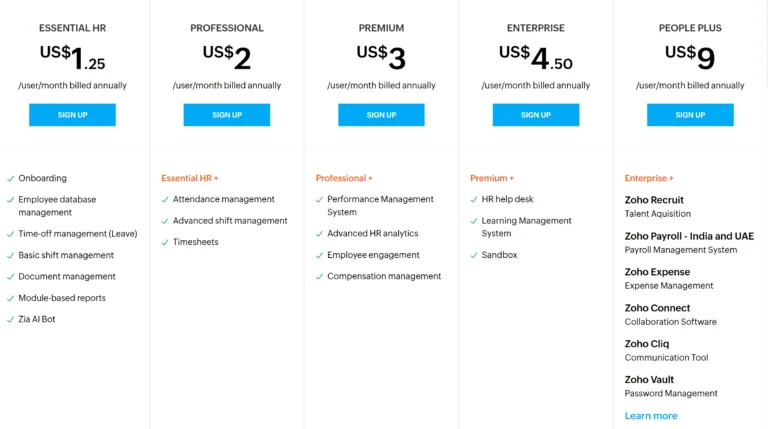Open the Zoho Vault password management link
The width and height of the screenshot is (768, 429).
[649, 380]
